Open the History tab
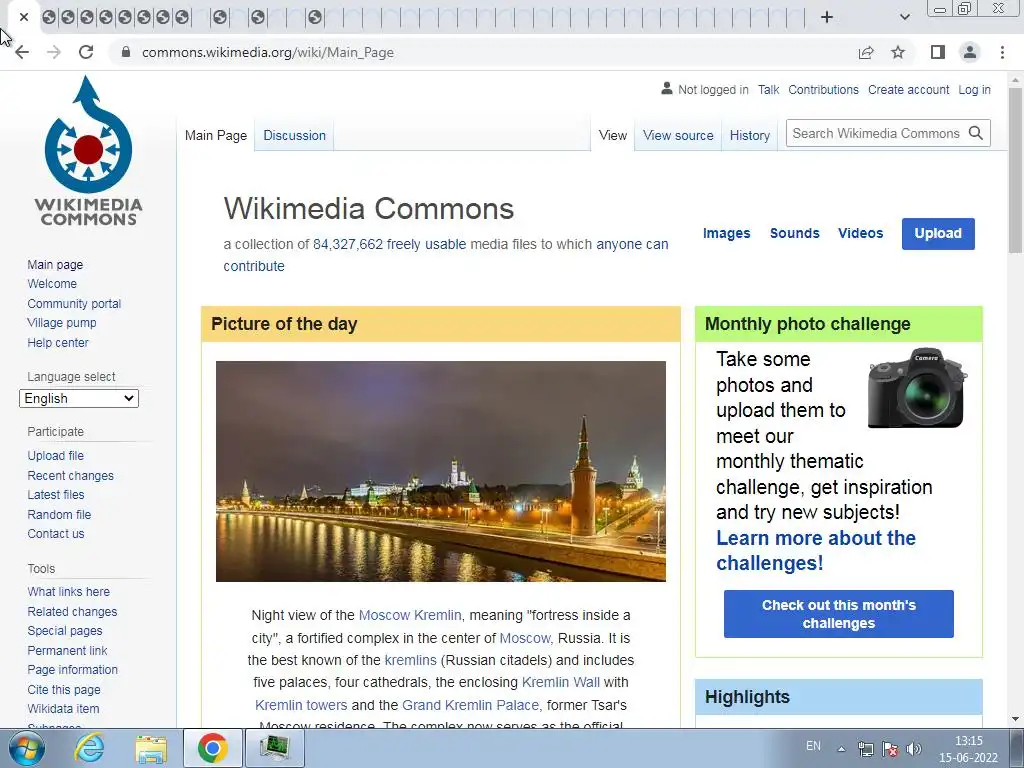The height and width of the screenshot is (768, 1024). [x=750, y=135]
